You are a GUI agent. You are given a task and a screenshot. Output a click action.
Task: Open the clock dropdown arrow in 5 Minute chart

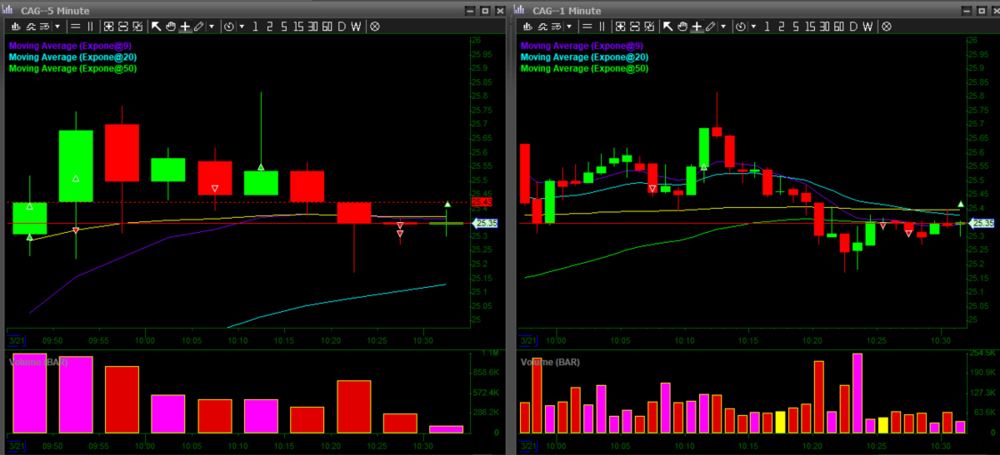pos(243,25)
